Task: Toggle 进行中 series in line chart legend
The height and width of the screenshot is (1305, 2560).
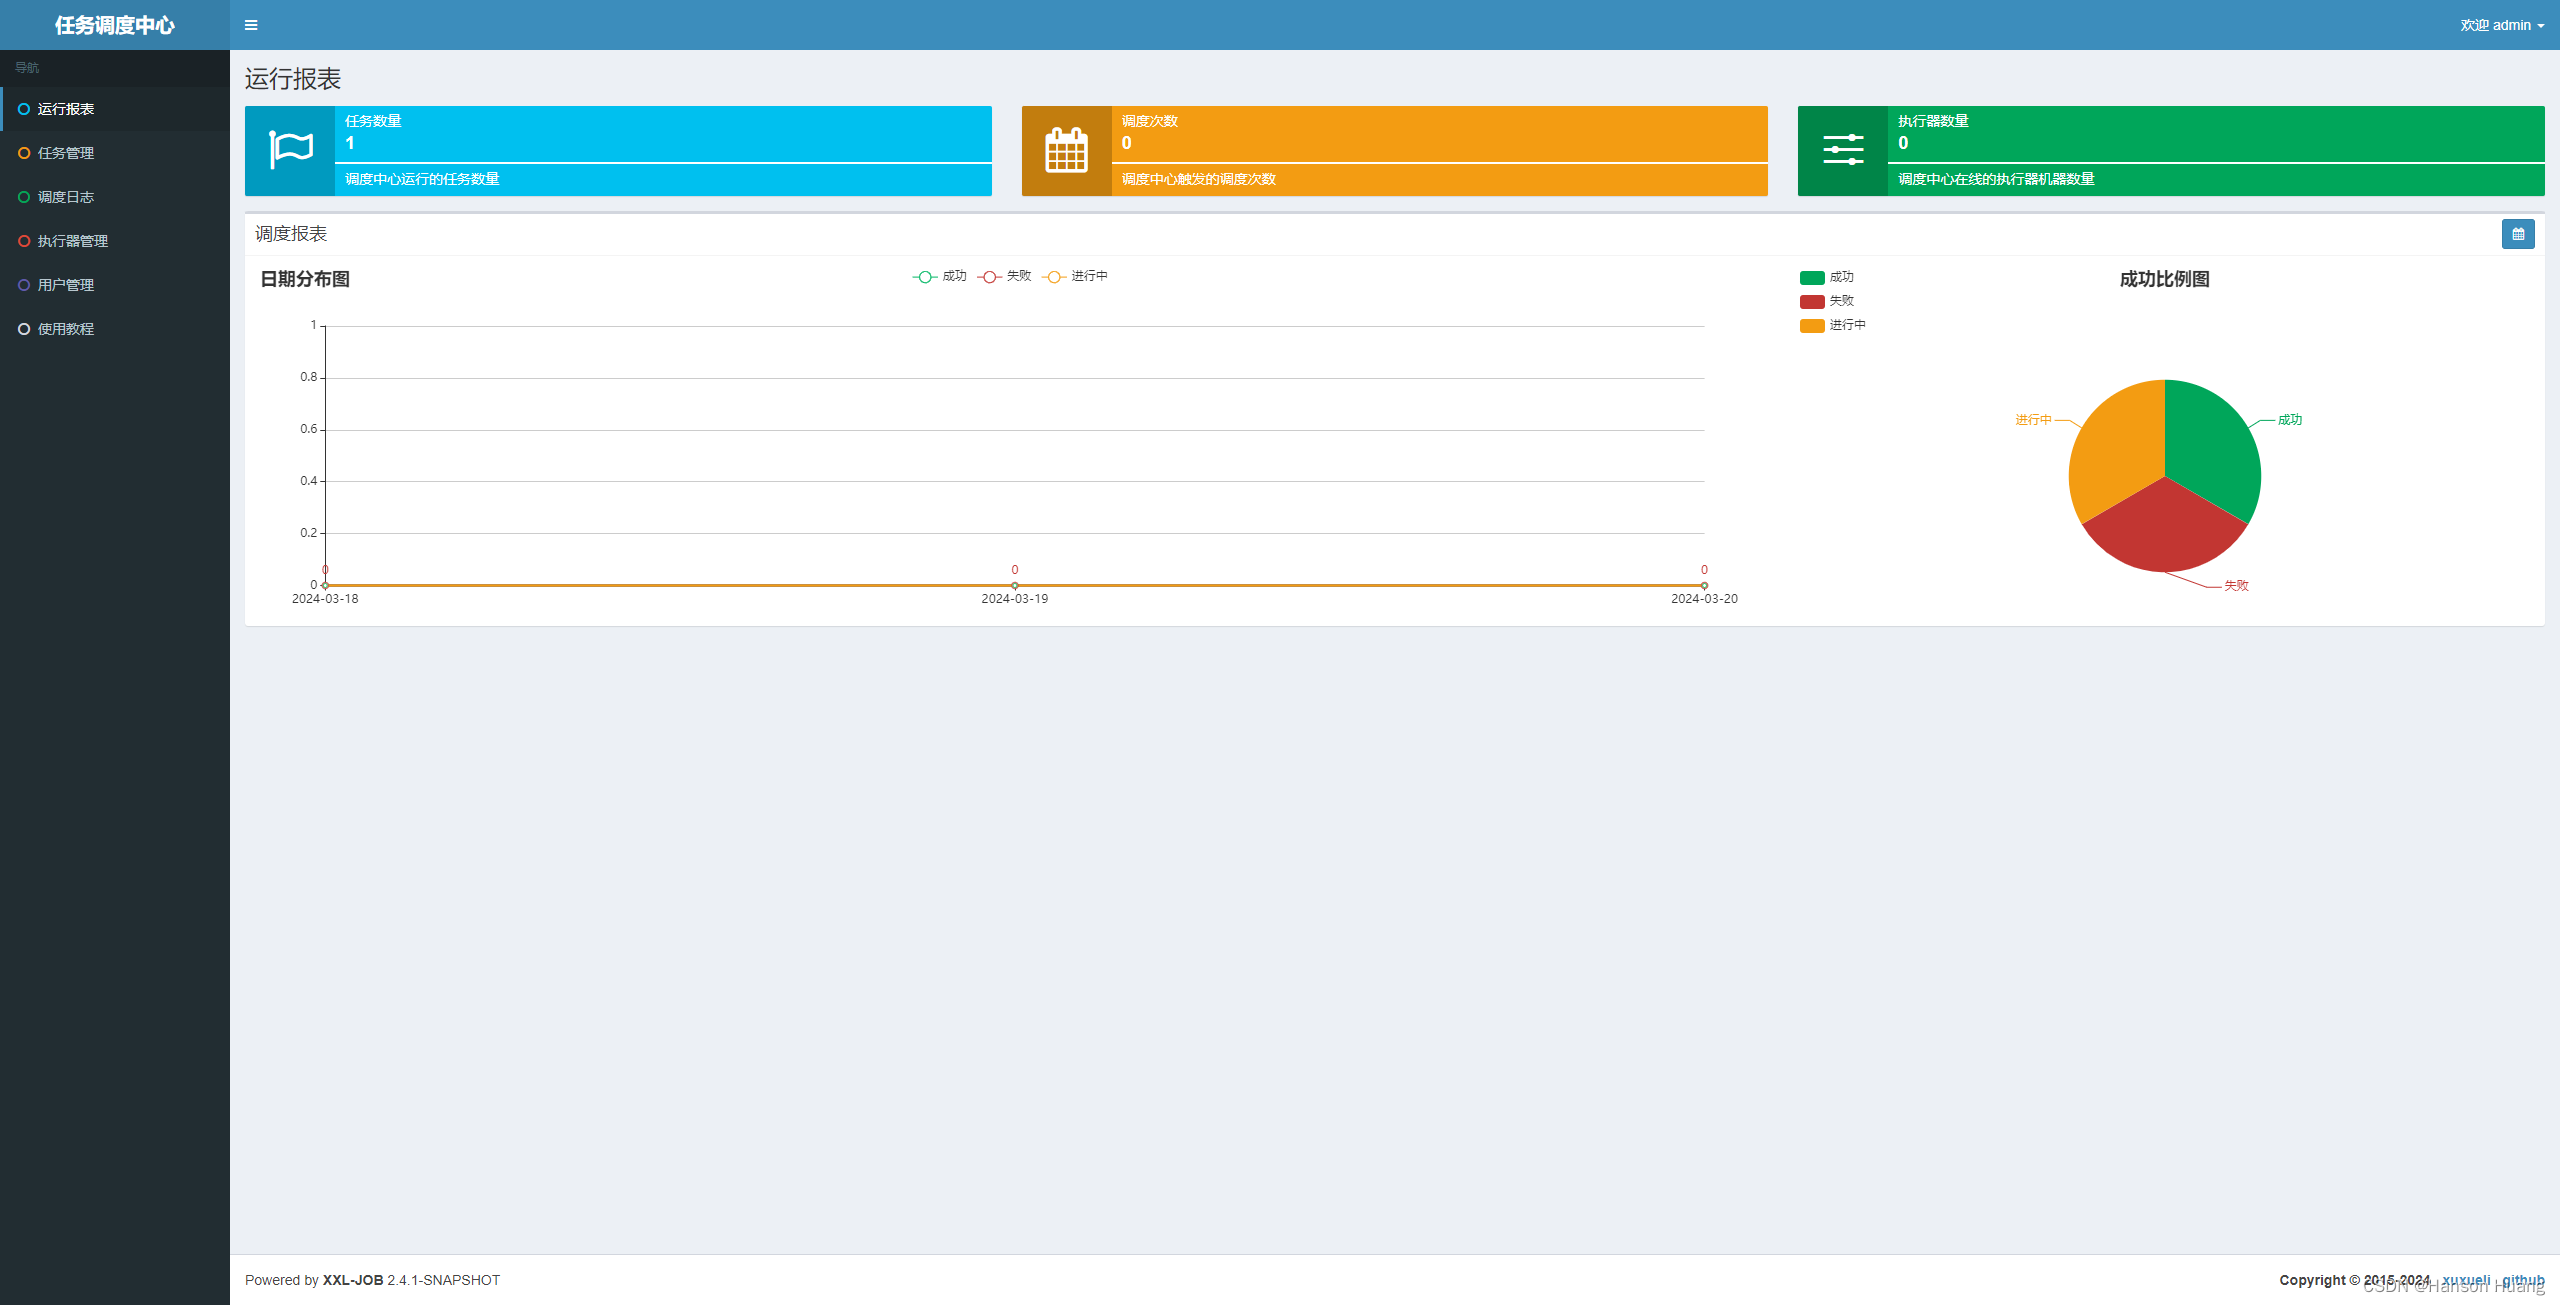Action: click(1075, 276)
